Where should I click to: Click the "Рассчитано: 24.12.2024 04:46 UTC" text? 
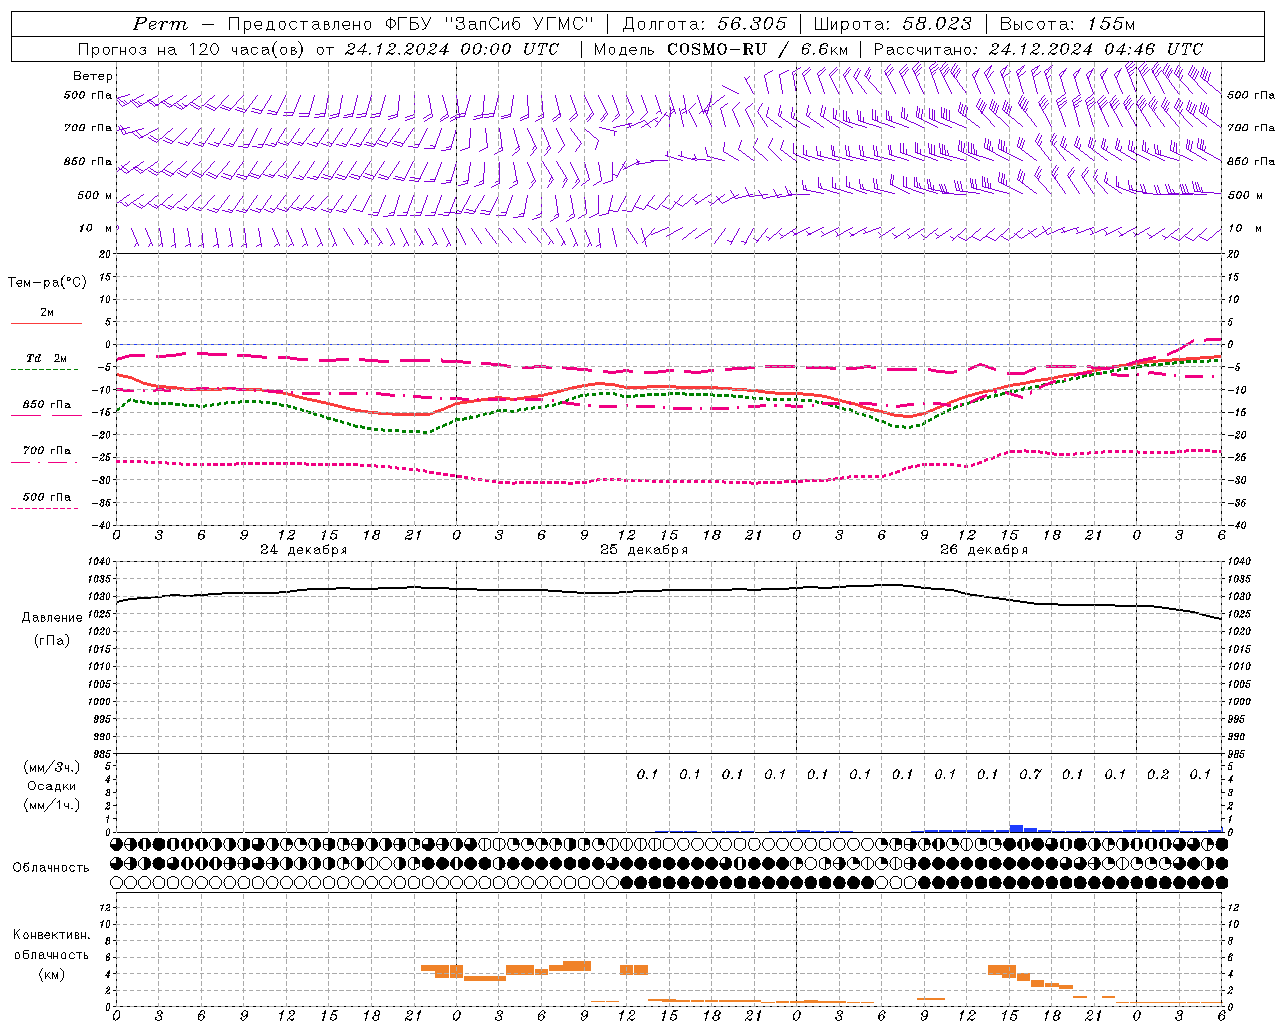(x=1038, y=49)
